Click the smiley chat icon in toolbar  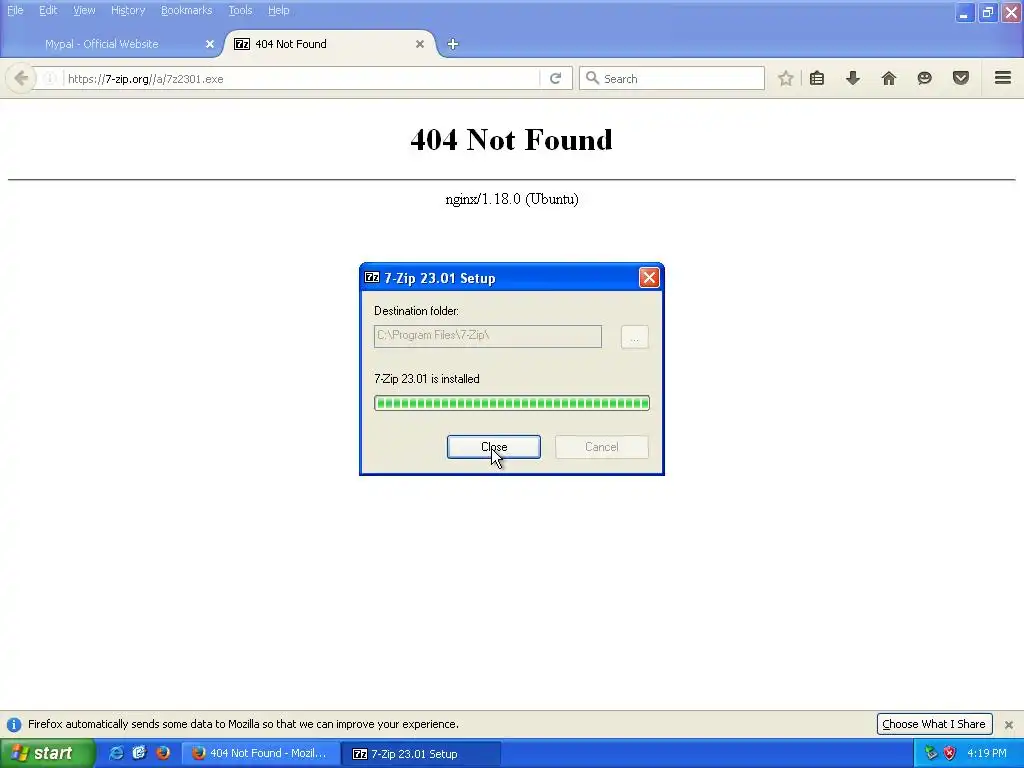924,78
